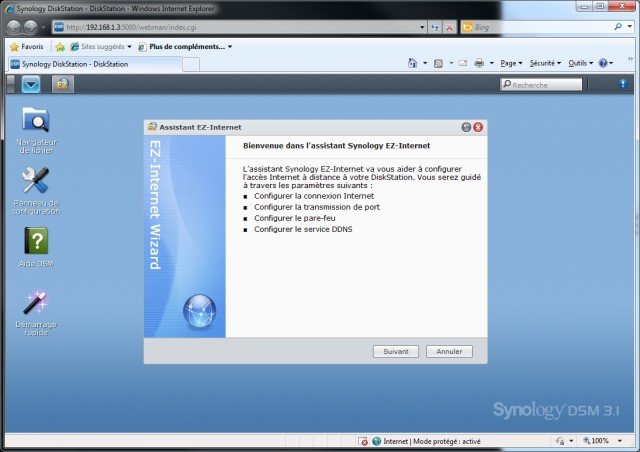Click the status bar privacy lock icon

pos(560,441)
